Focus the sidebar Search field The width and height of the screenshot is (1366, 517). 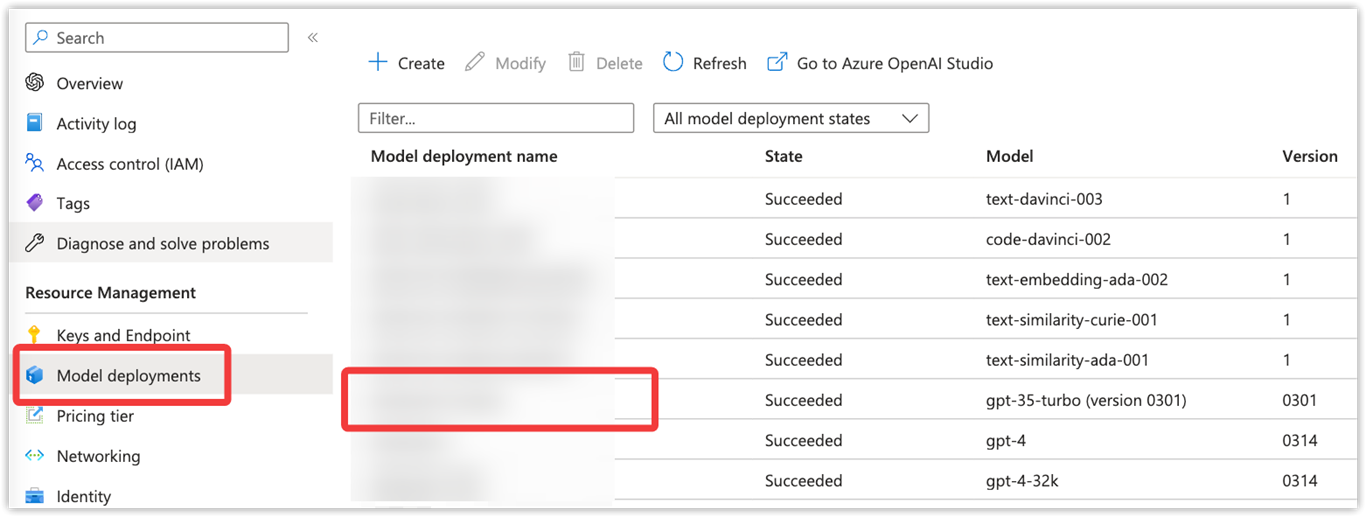pyautogui.click(x=157, y=38)
